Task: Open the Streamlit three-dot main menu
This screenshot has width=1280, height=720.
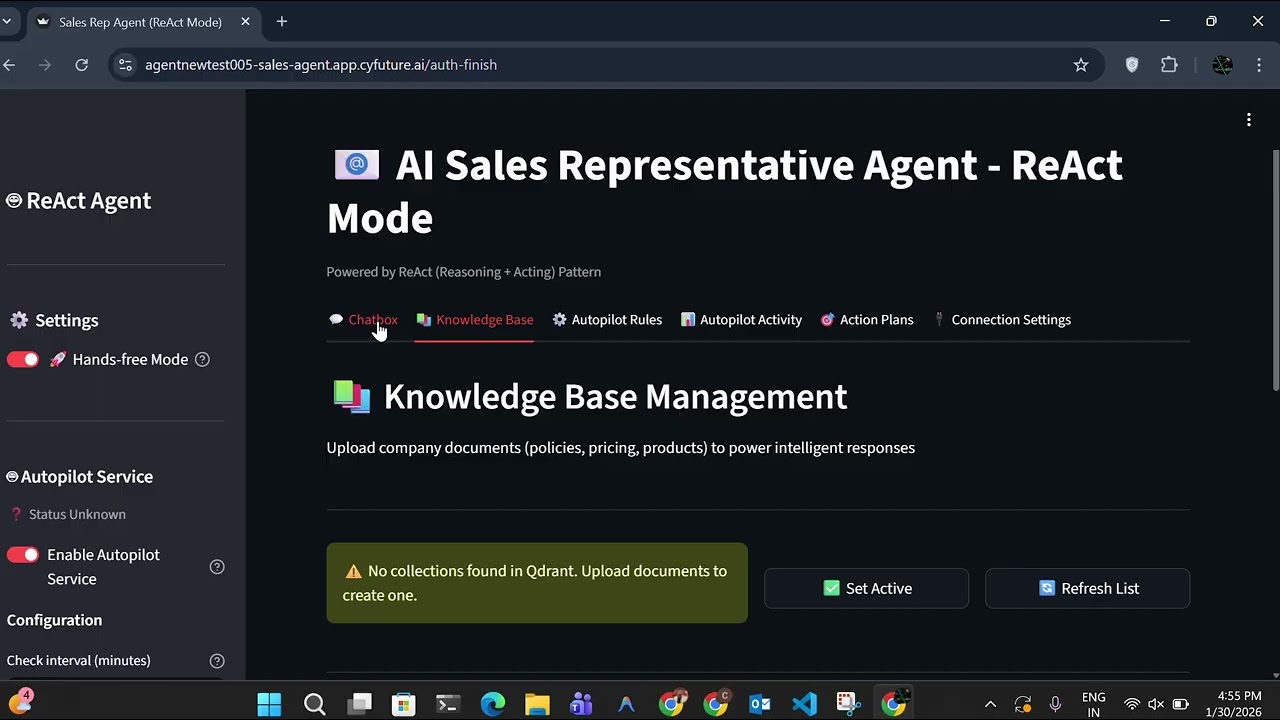Action: click(x=1248, y=120)
